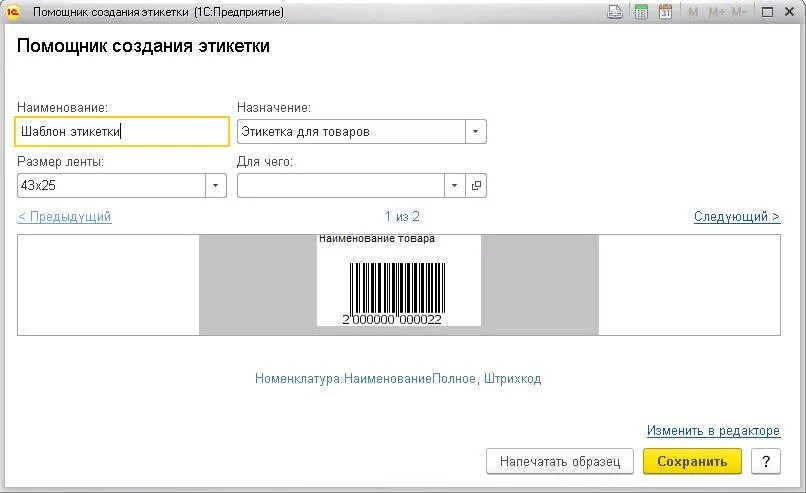Screen dimensions: 806x493
Task: Click the print icon in title bar
Action: coord(614,12)
